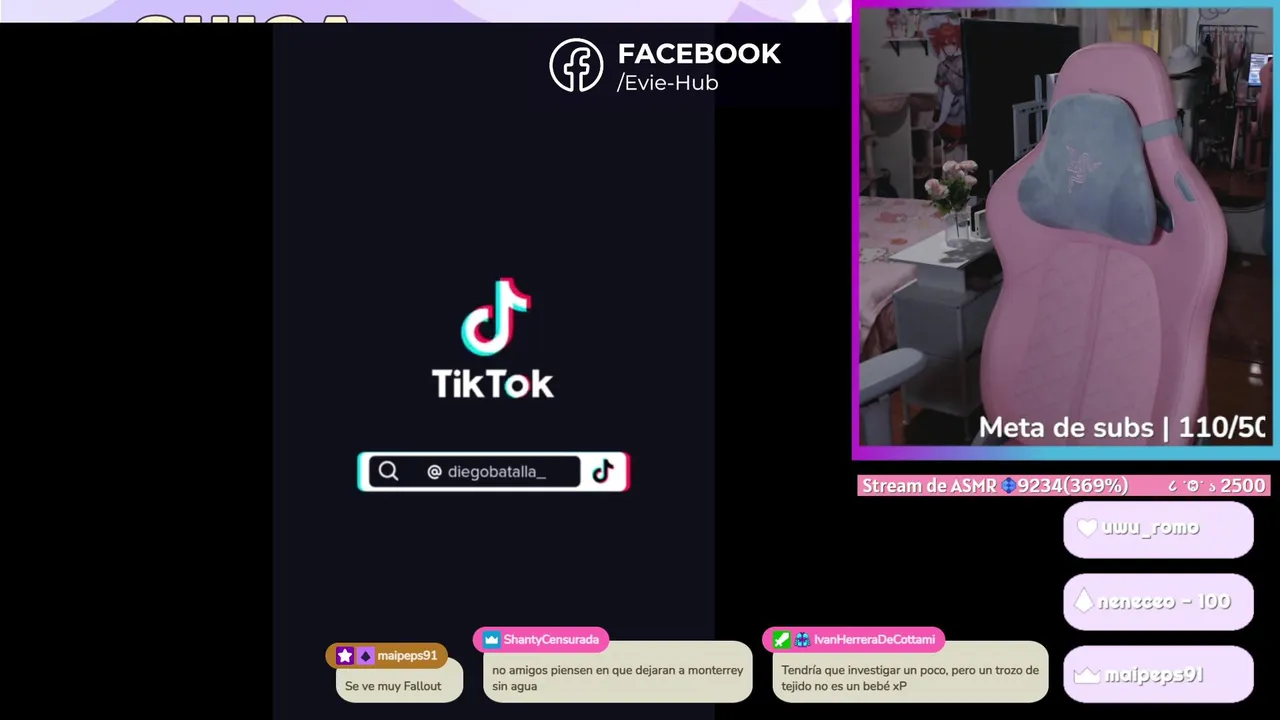Click the large TikTok note logo
The width and height of the screenshot is (1280, 720).
click(x=496, y=317)
